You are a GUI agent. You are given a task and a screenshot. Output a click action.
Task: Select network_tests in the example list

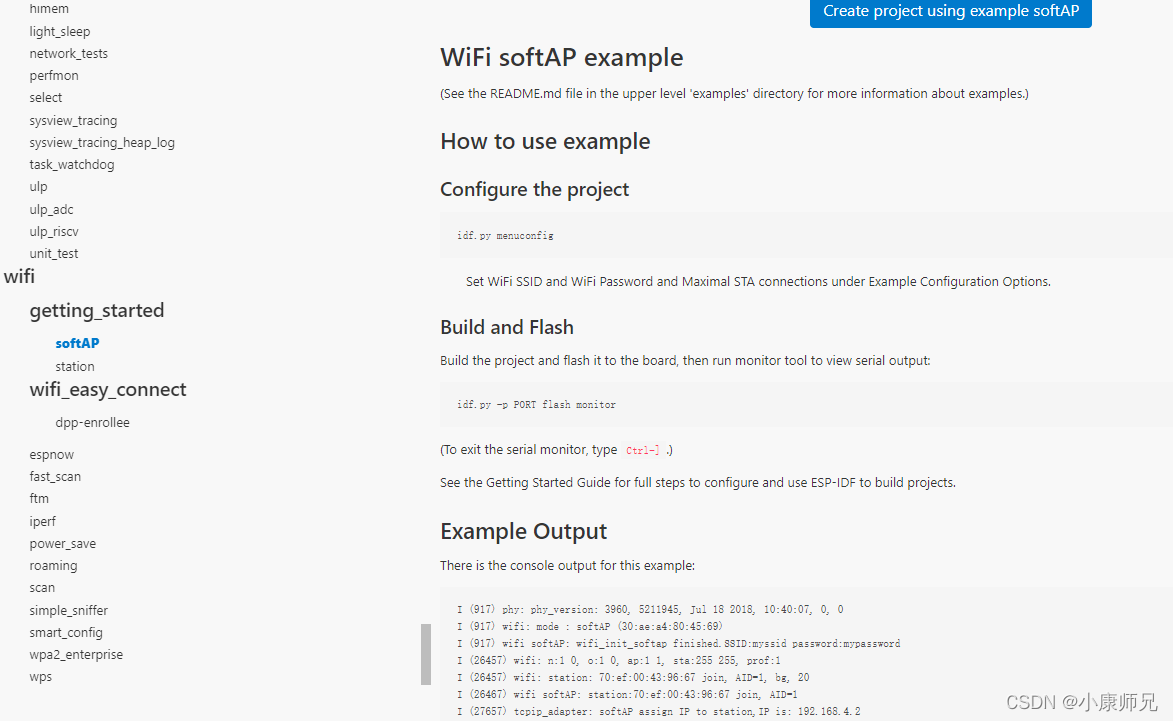[69, 54]
